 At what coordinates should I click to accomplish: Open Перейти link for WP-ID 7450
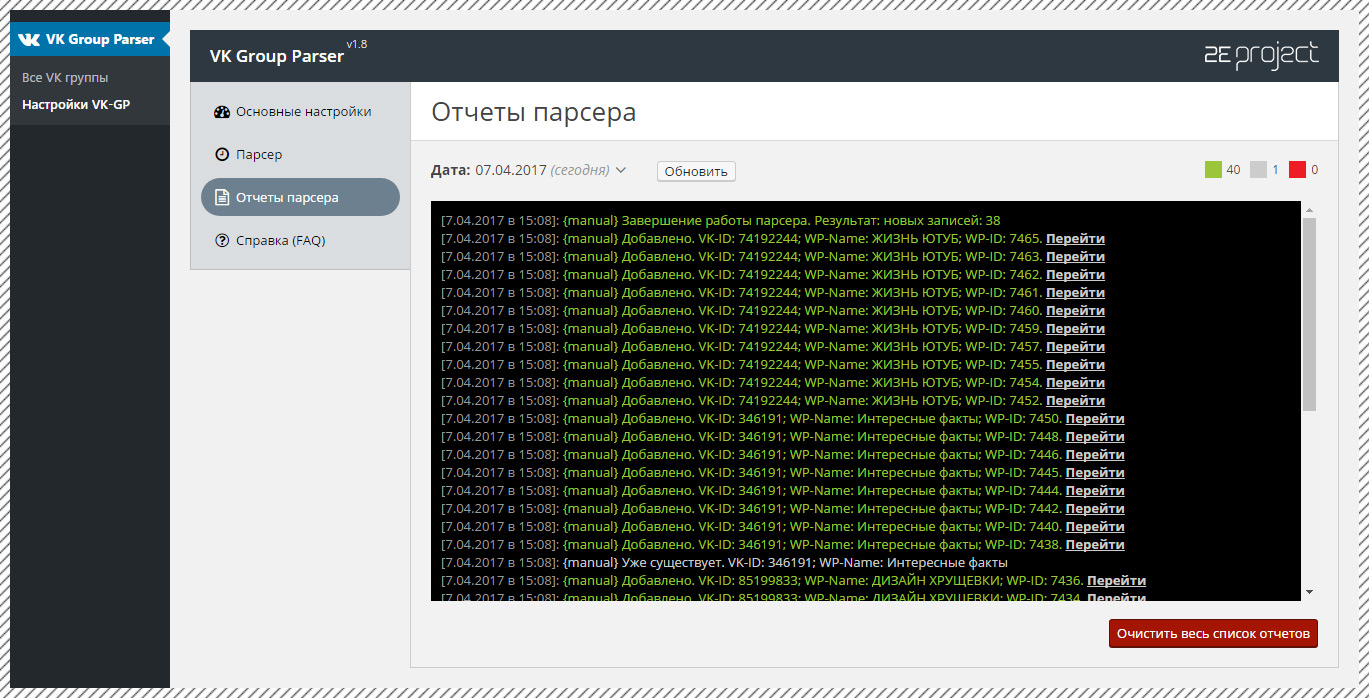click(1094, 419)
